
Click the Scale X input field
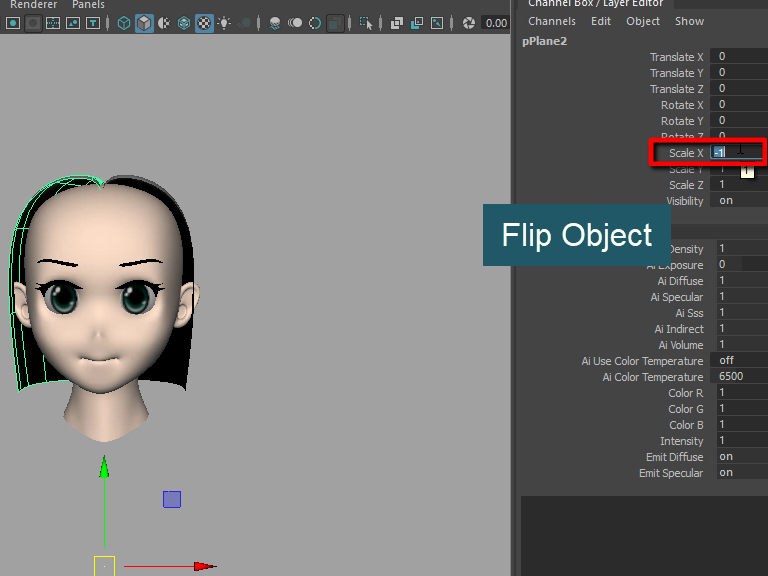click(x=735, y=153)
